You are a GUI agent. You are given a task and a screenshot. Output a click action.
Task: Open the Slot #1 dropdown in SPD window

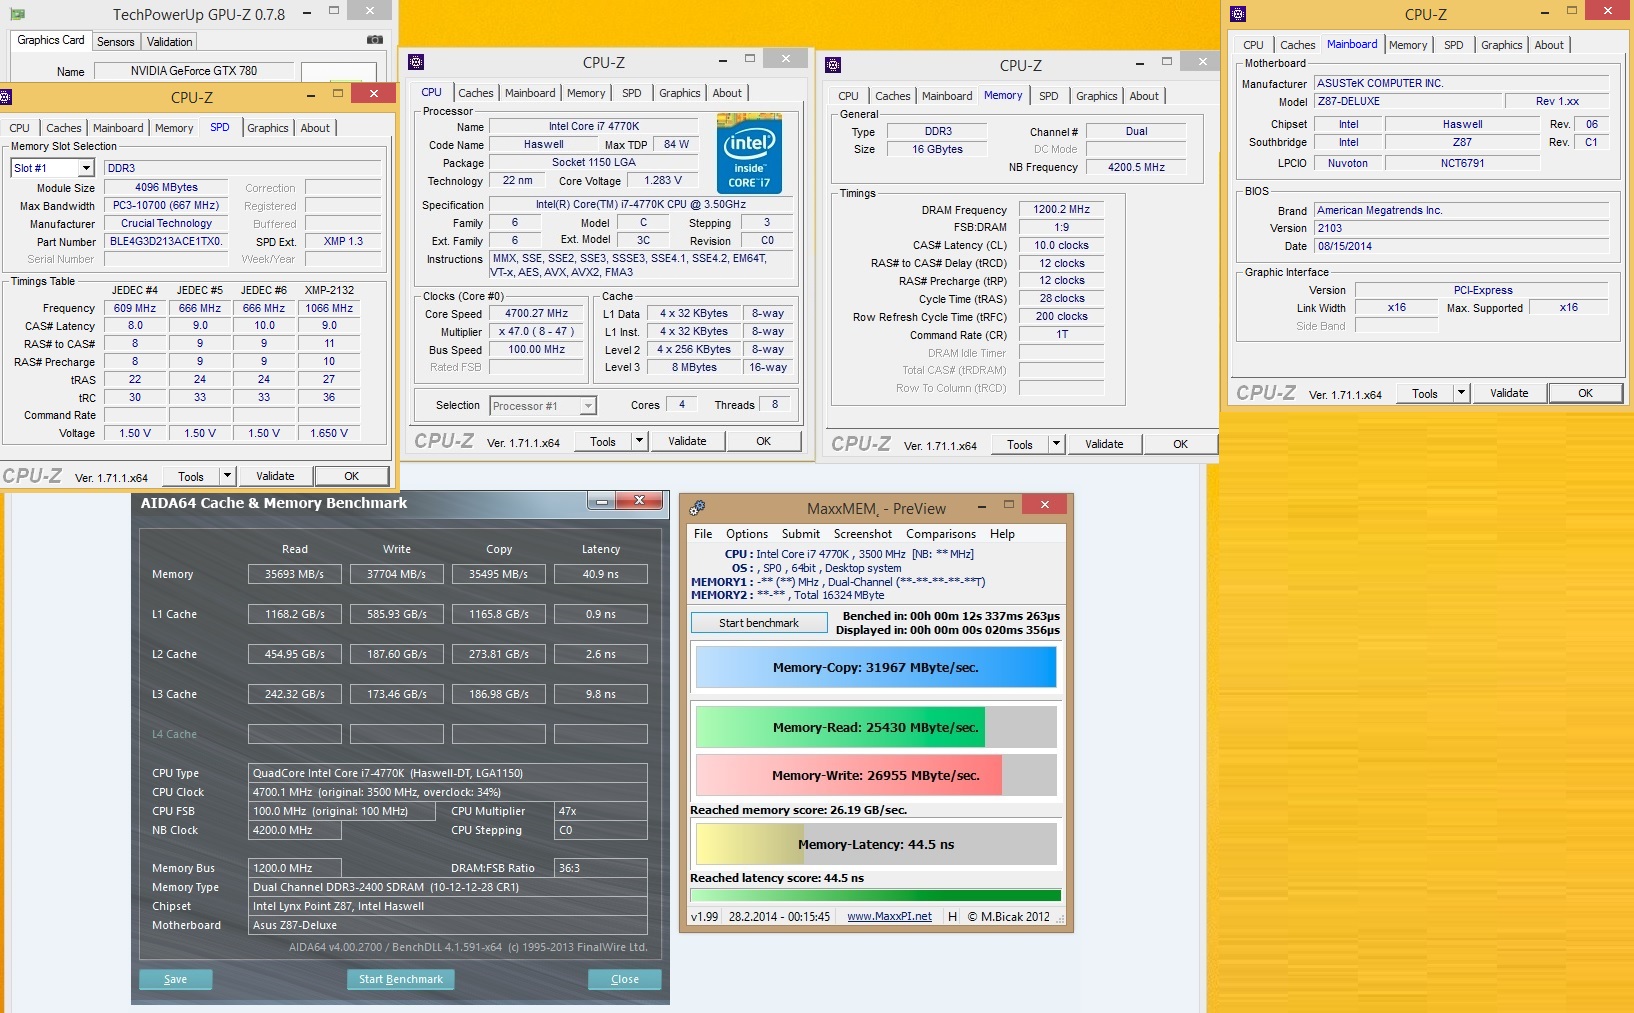pyautogui.click(x=86, y=168)
